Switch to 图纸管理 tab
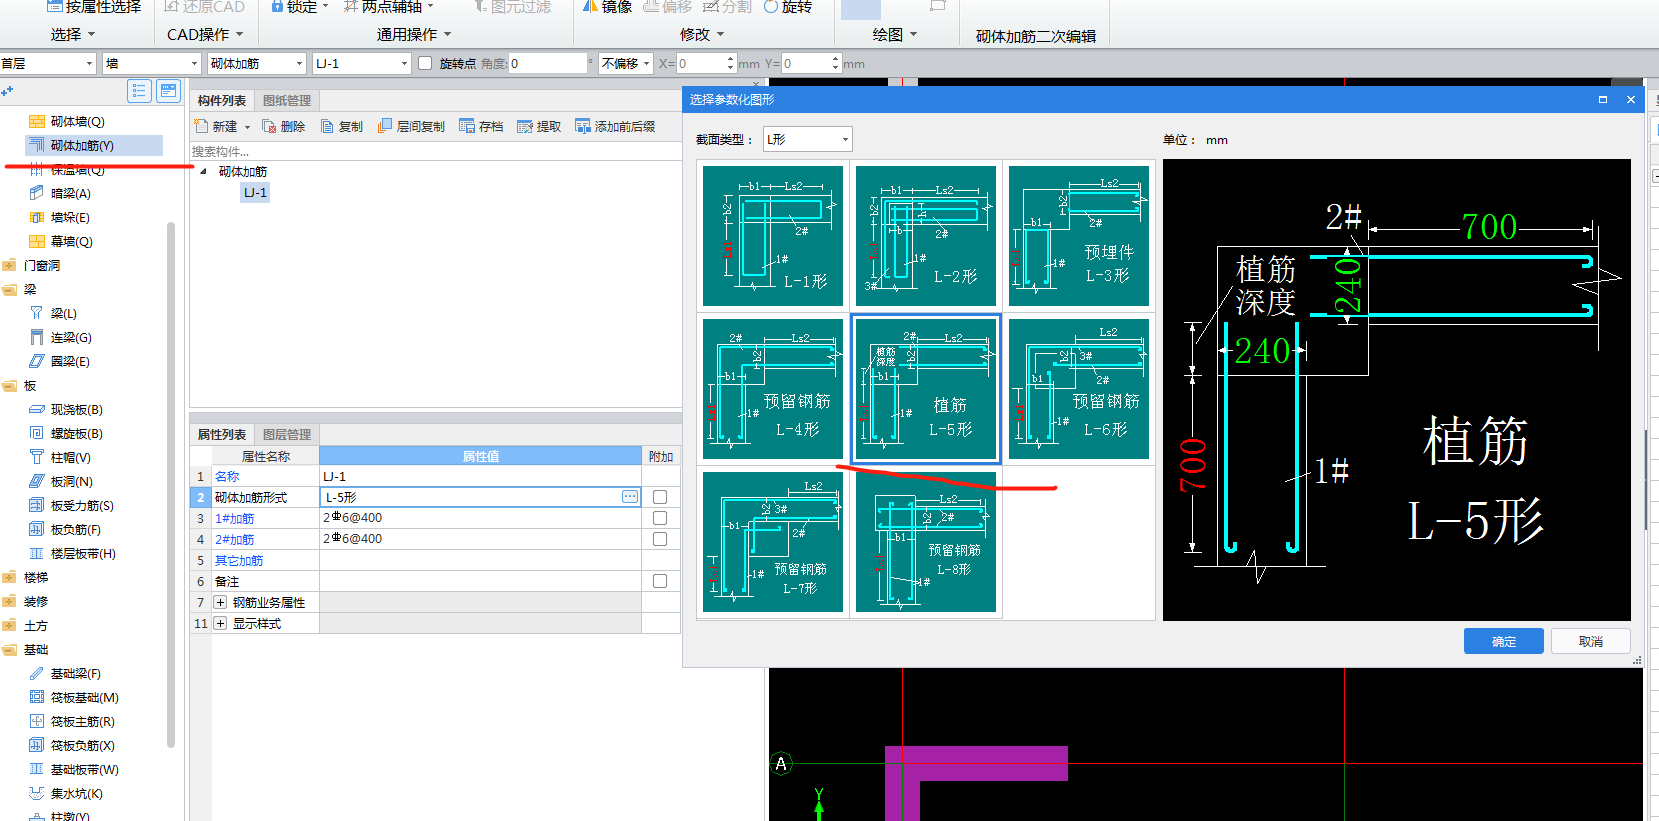This screenshot has height=821, width=1659. tap(287, 100)
